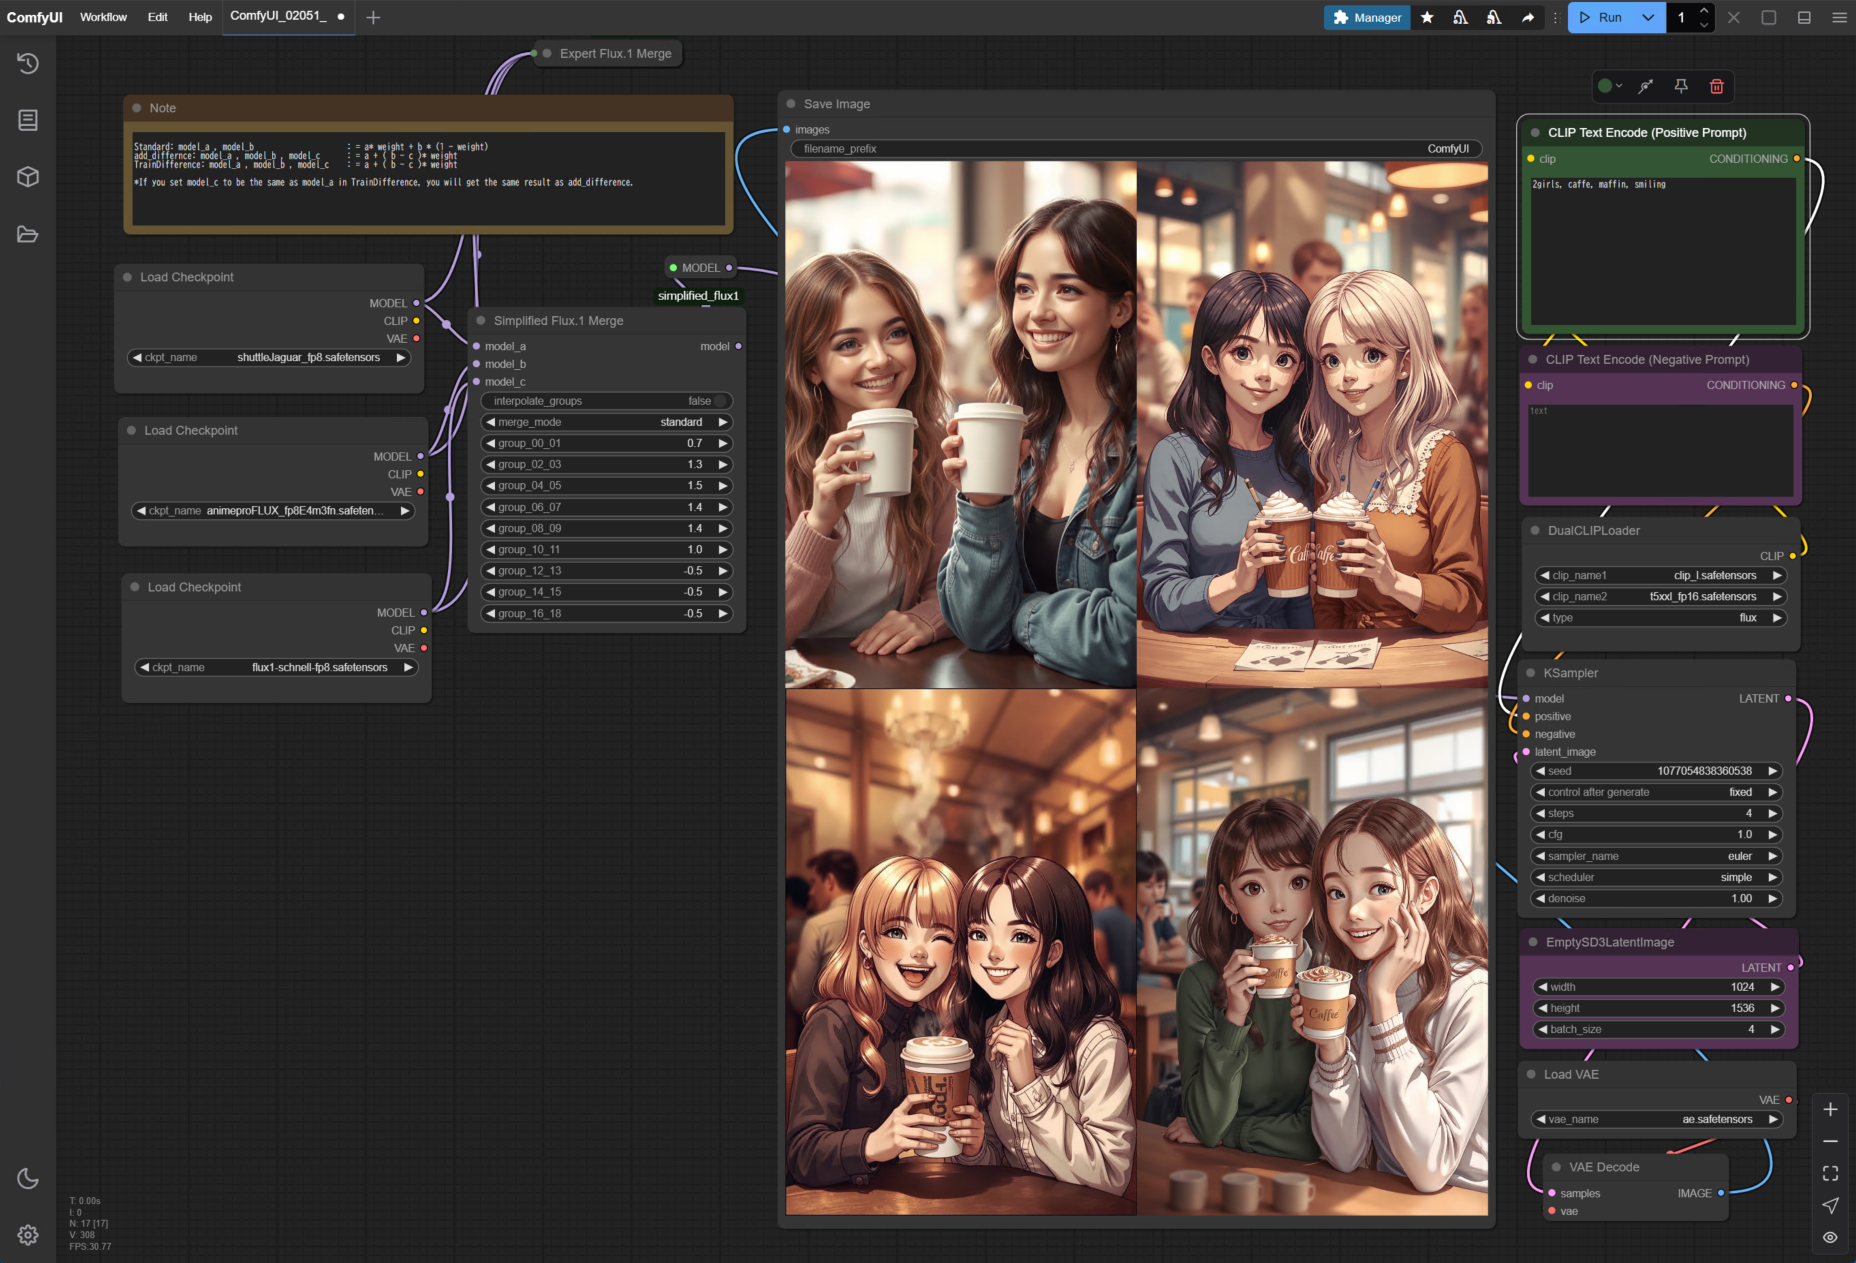Open the workflows folder sidebar icon
Viewport: 1856px width, 1263px height.
(28, 234)
